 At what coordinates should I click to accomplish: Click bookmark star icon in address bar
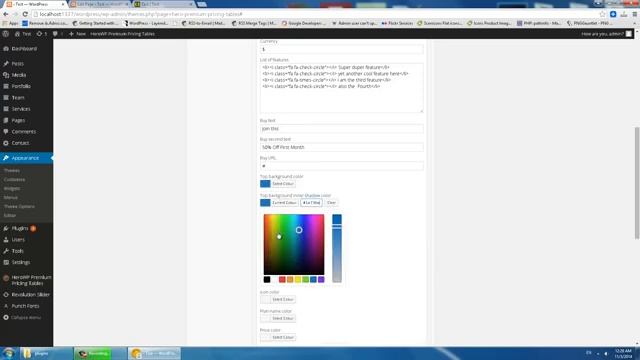[x=602, y=14]
